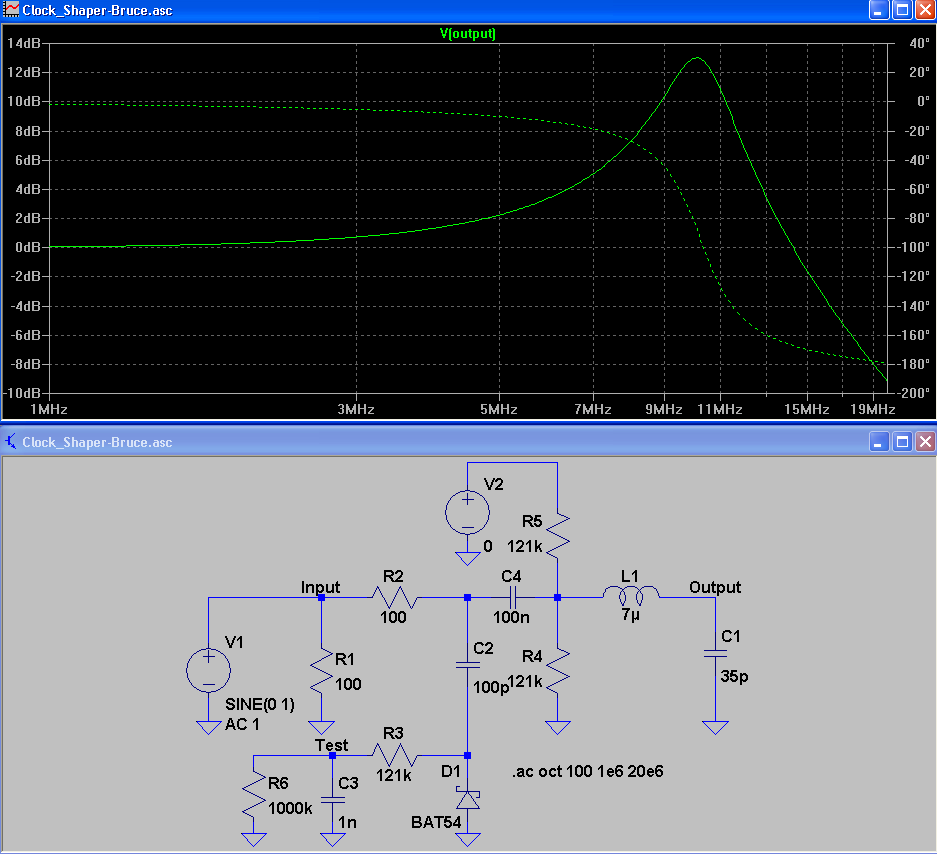
Task: Click the V(output) trace label in the plot
Action: 468,33
